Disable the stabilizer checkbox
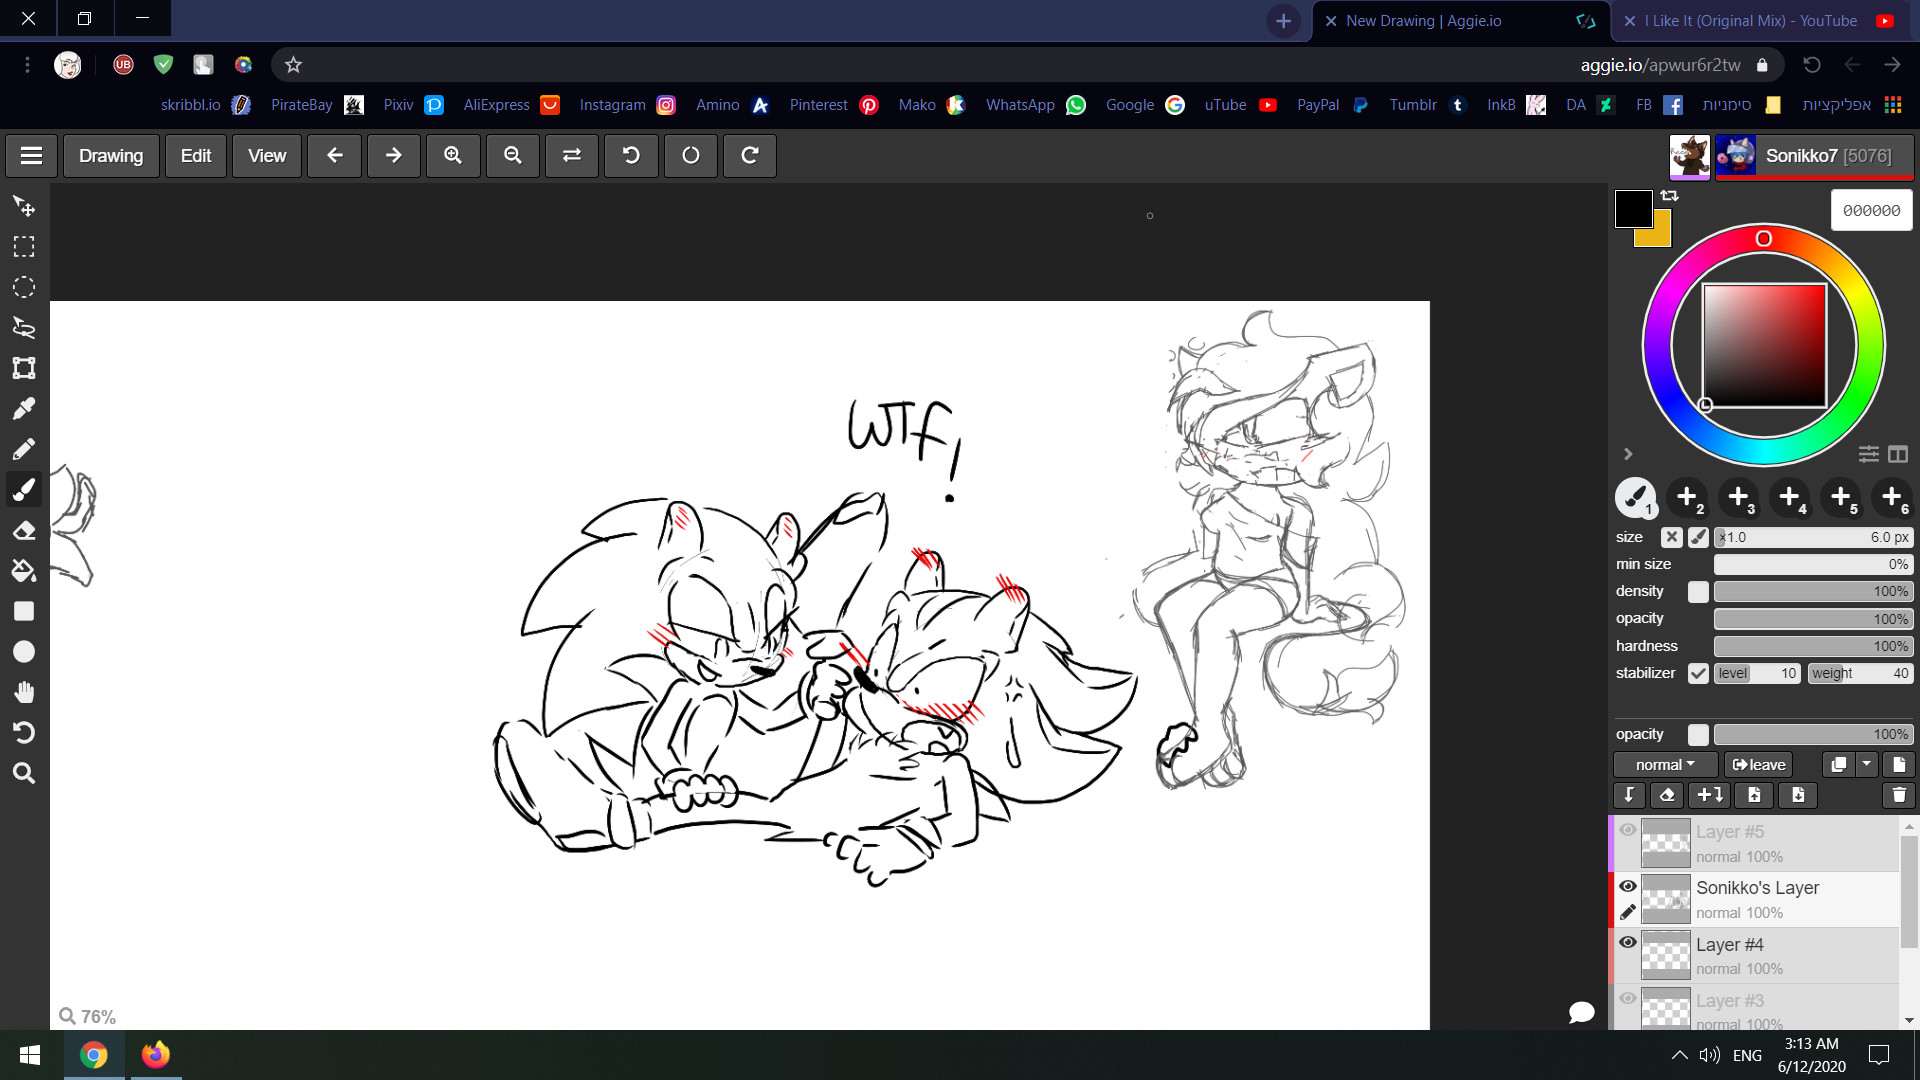Screen dimensions: 1920x1080 (x=1698, y=673)
